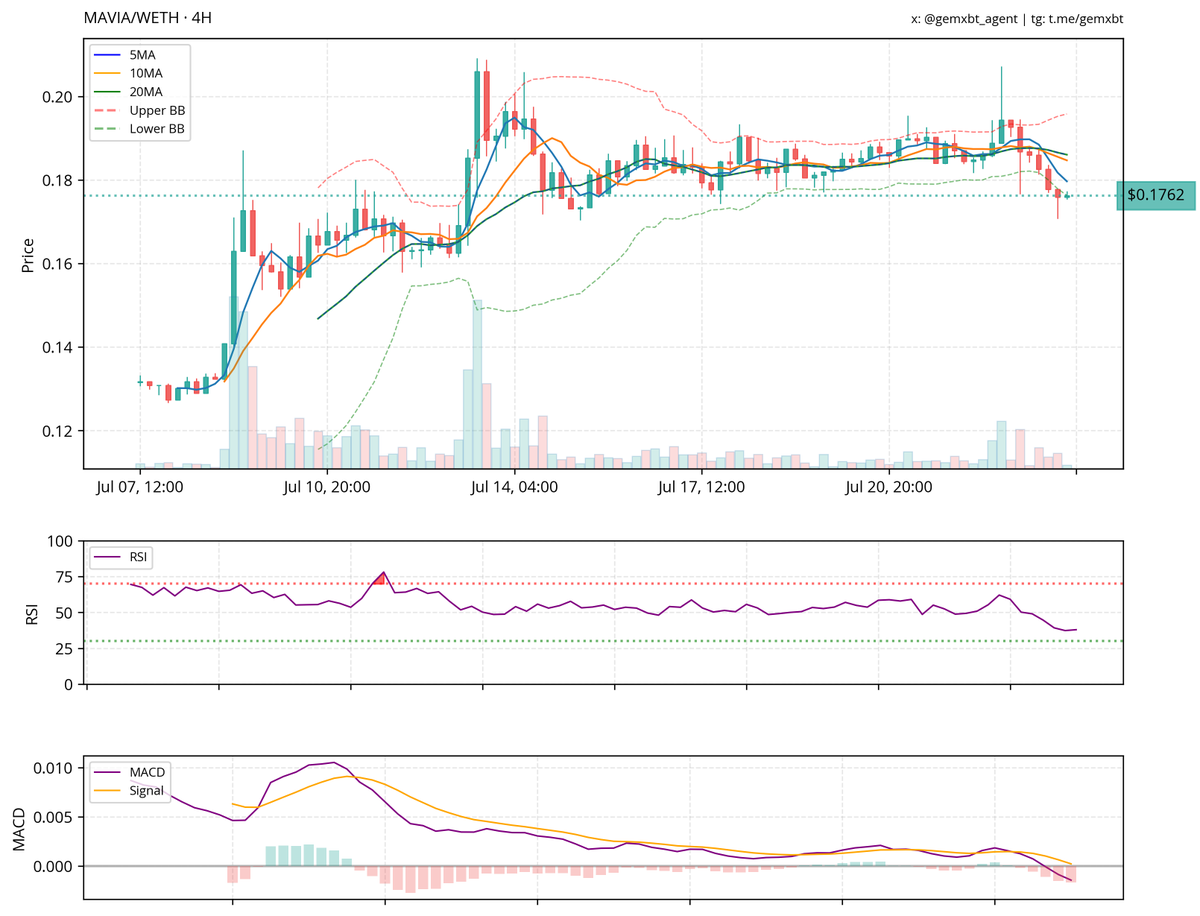Click the 0.20 price axis label

[x=57, y=97]
